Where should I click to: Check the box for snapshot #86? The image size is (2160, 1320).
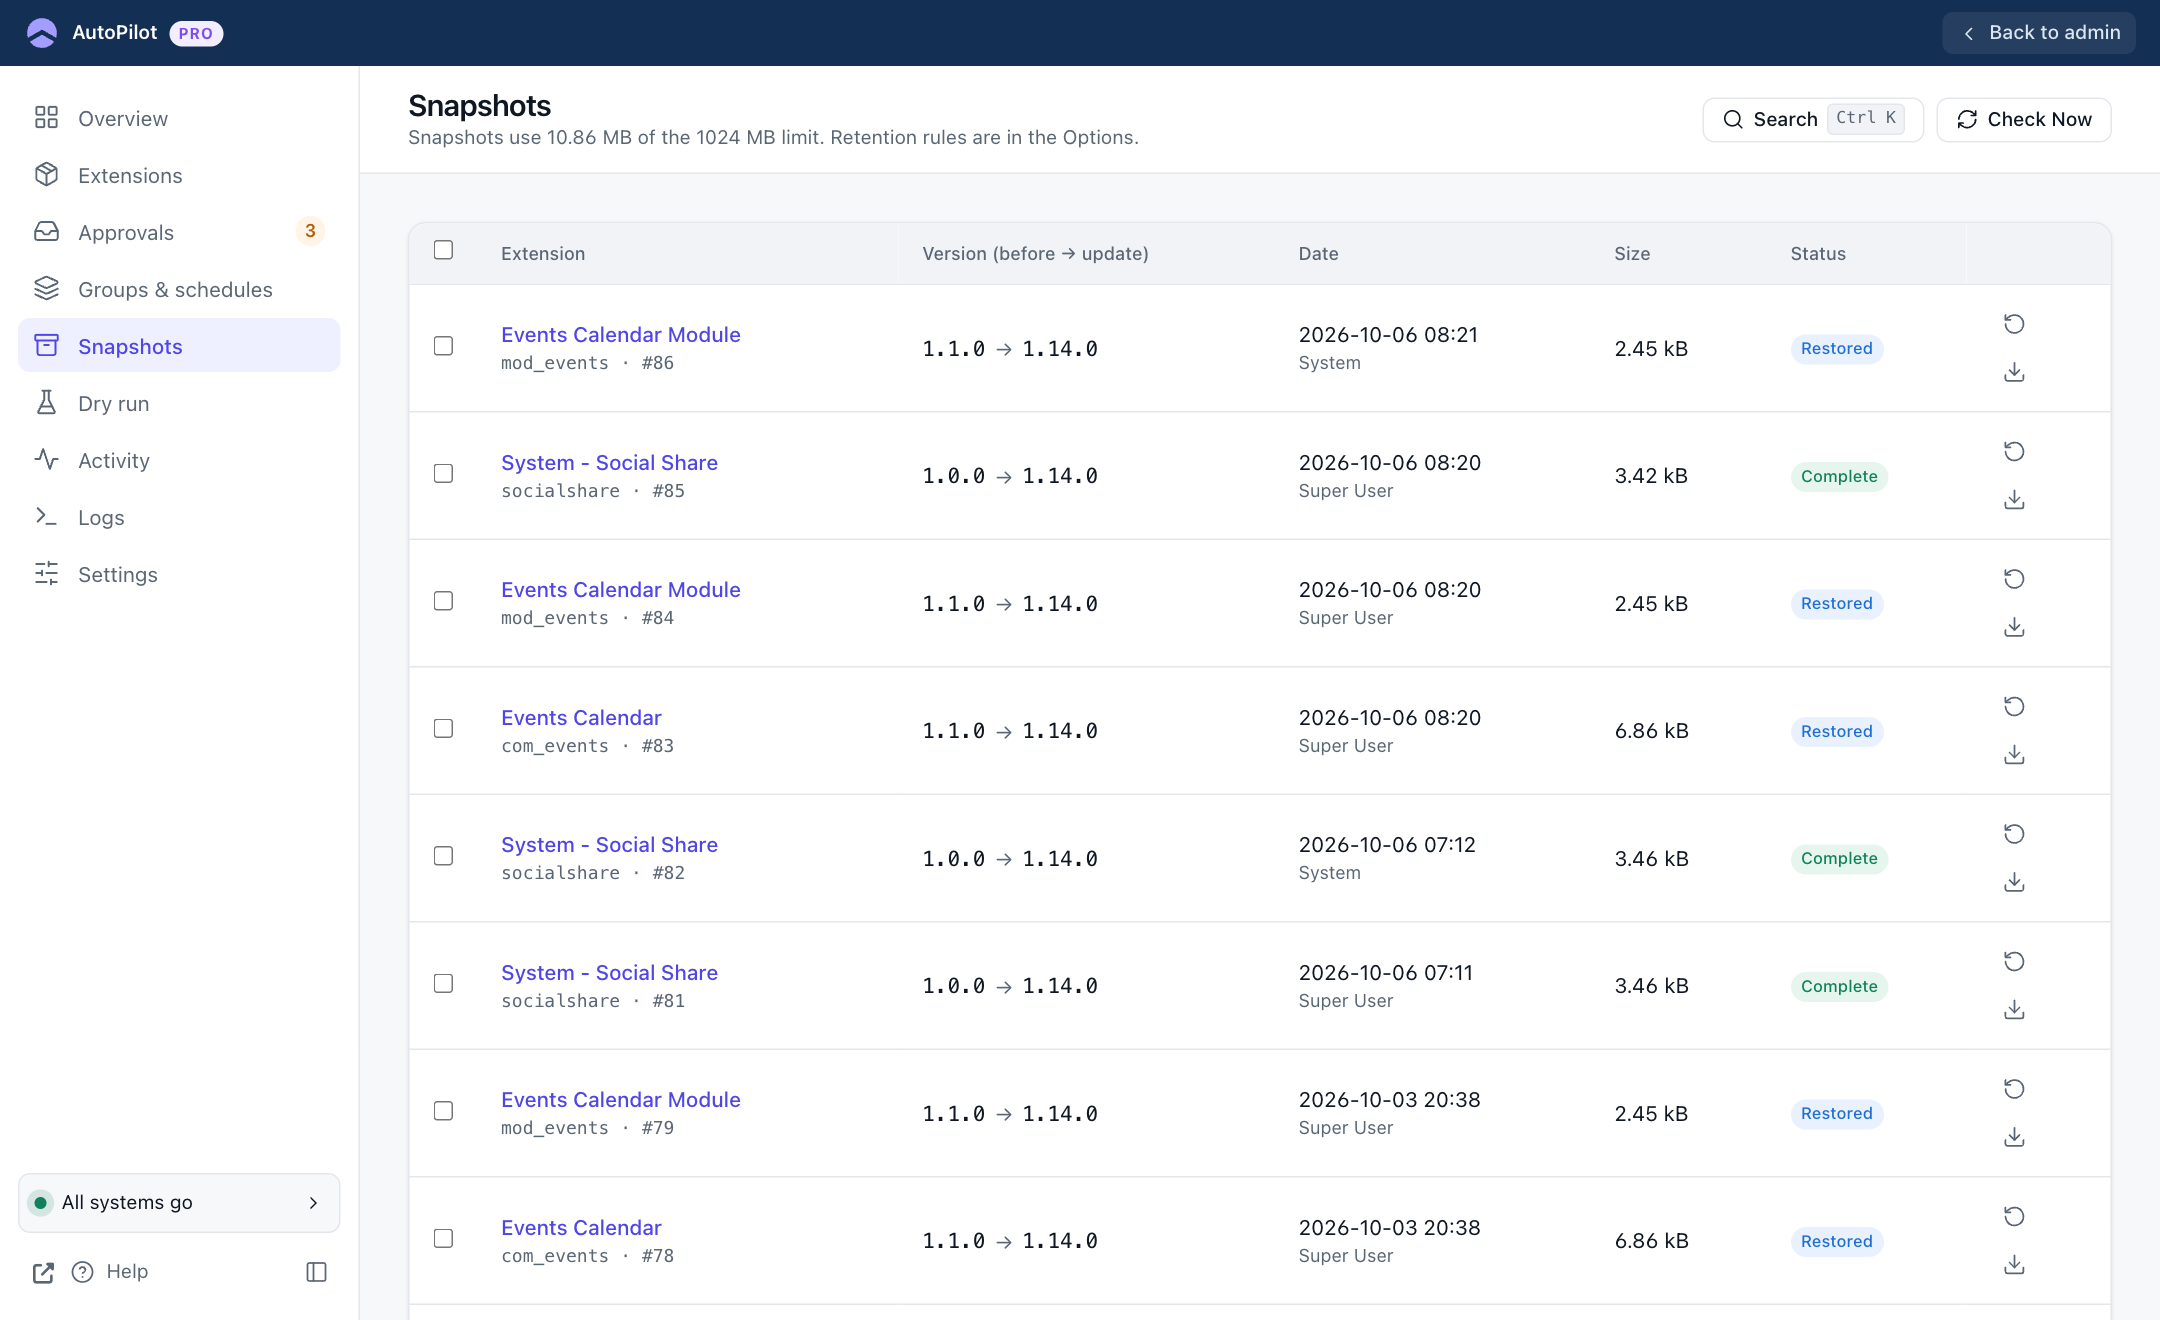click(443, 346)
